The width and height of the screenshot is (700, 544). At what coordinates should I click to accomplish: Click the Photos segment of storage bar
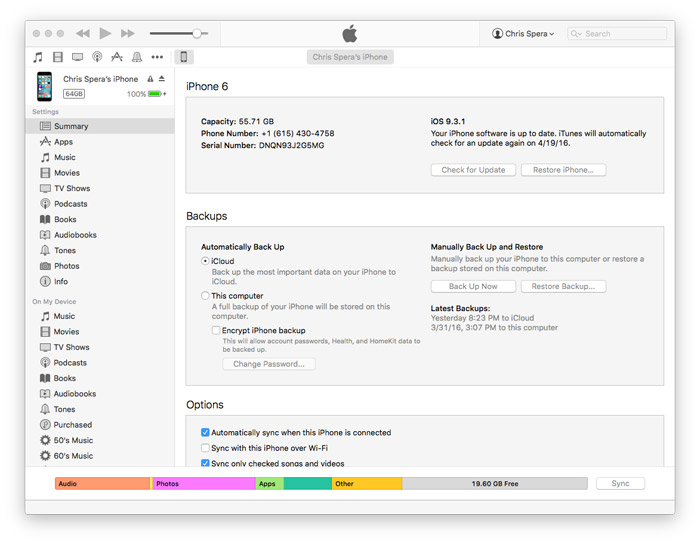coord(204,484)
